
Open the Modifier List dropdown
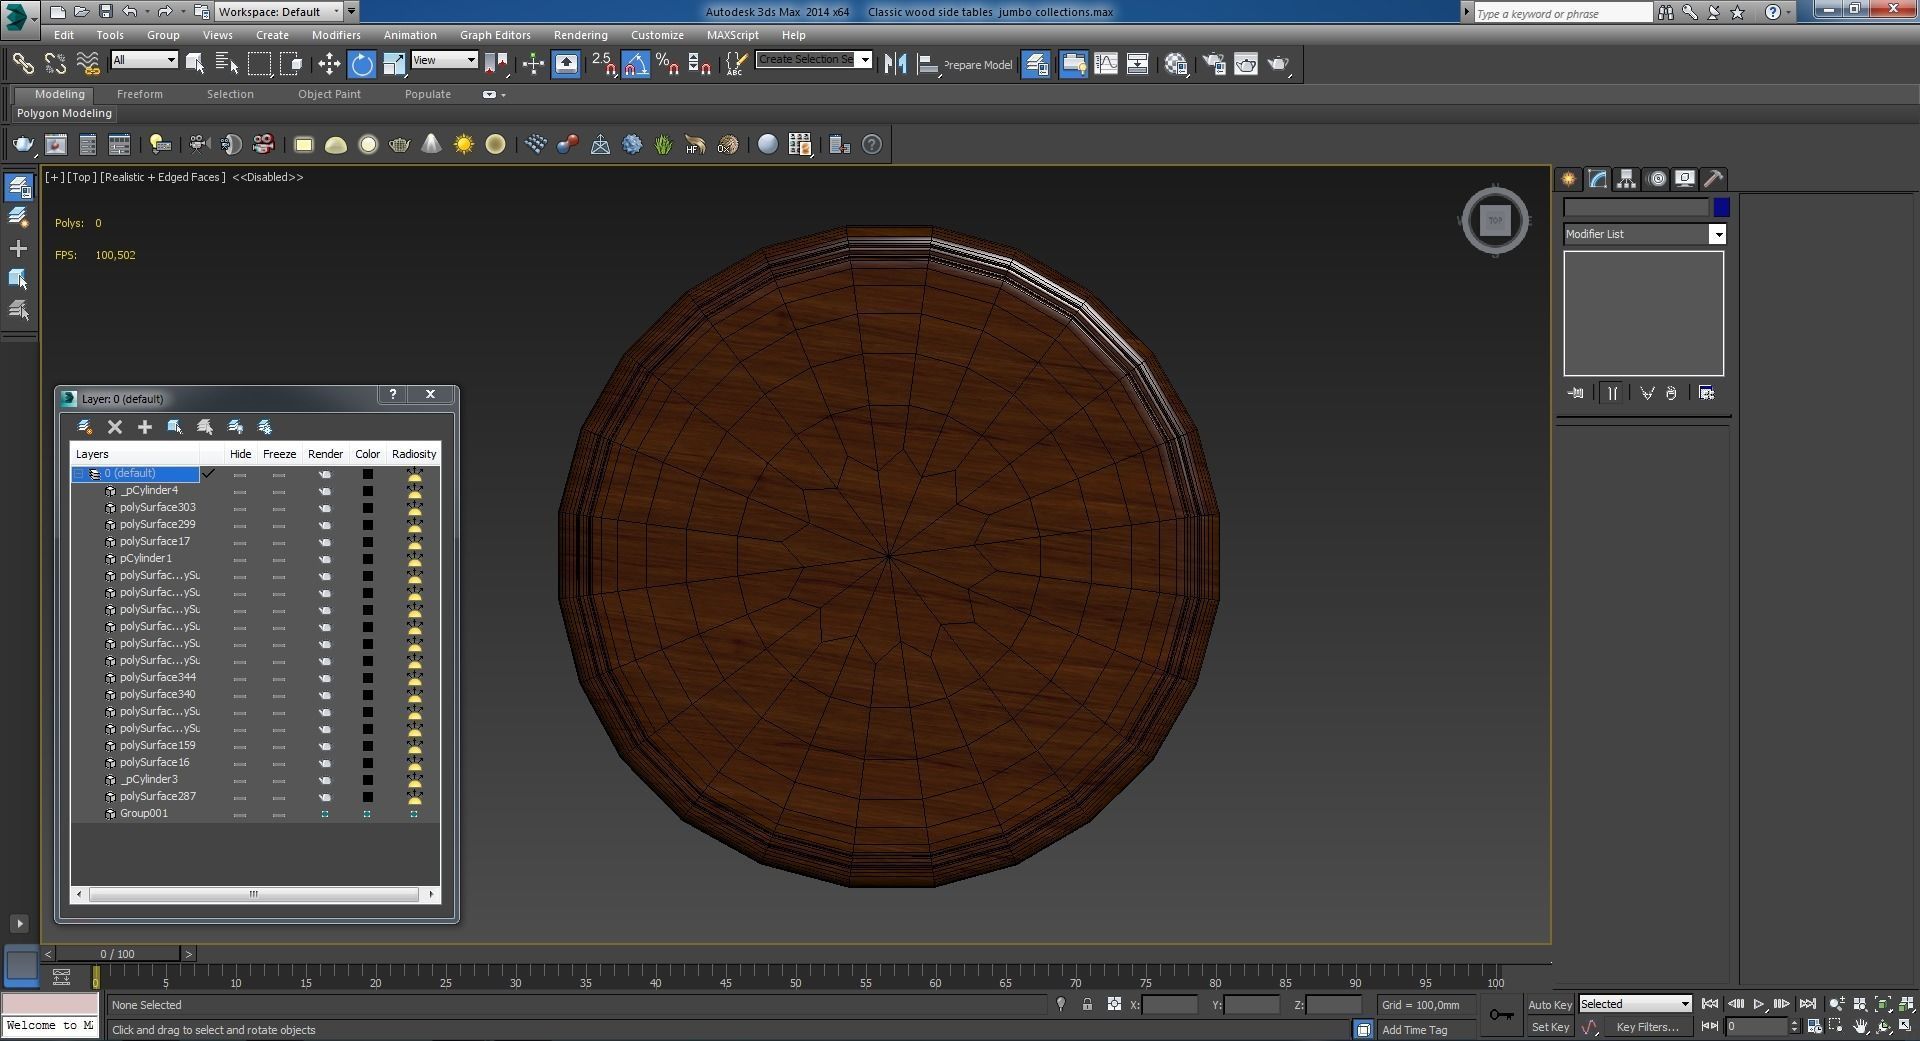(1644, 234)
